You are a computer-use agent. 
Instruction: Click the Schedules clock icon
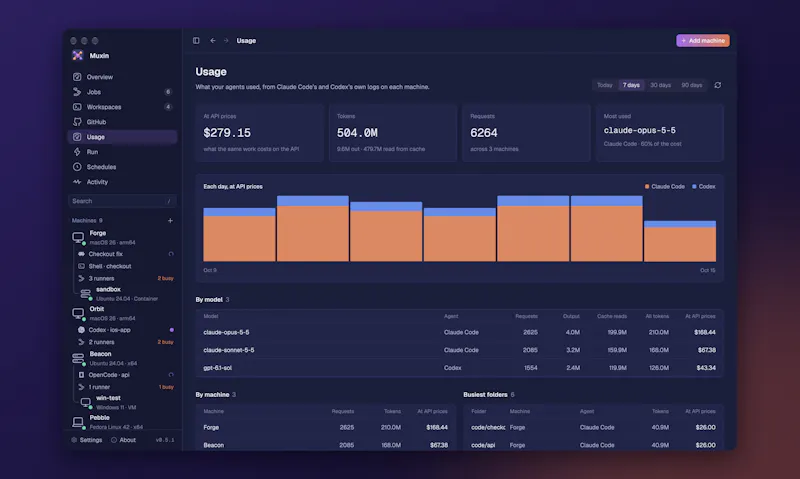[x=77, y=167]
